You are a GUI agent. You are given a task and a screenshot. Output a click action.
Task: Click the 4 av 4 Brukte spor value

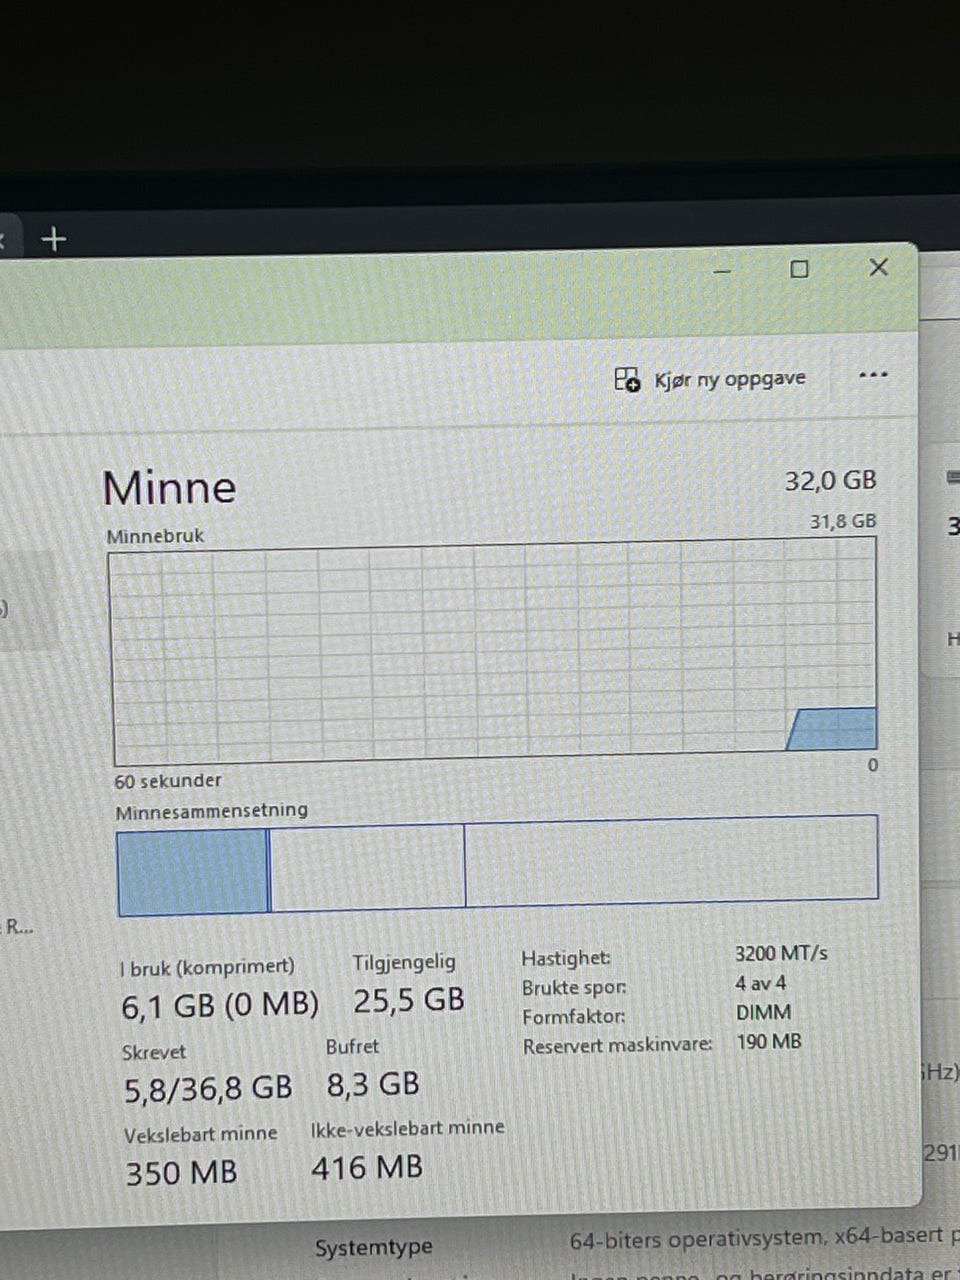[761, 983]
